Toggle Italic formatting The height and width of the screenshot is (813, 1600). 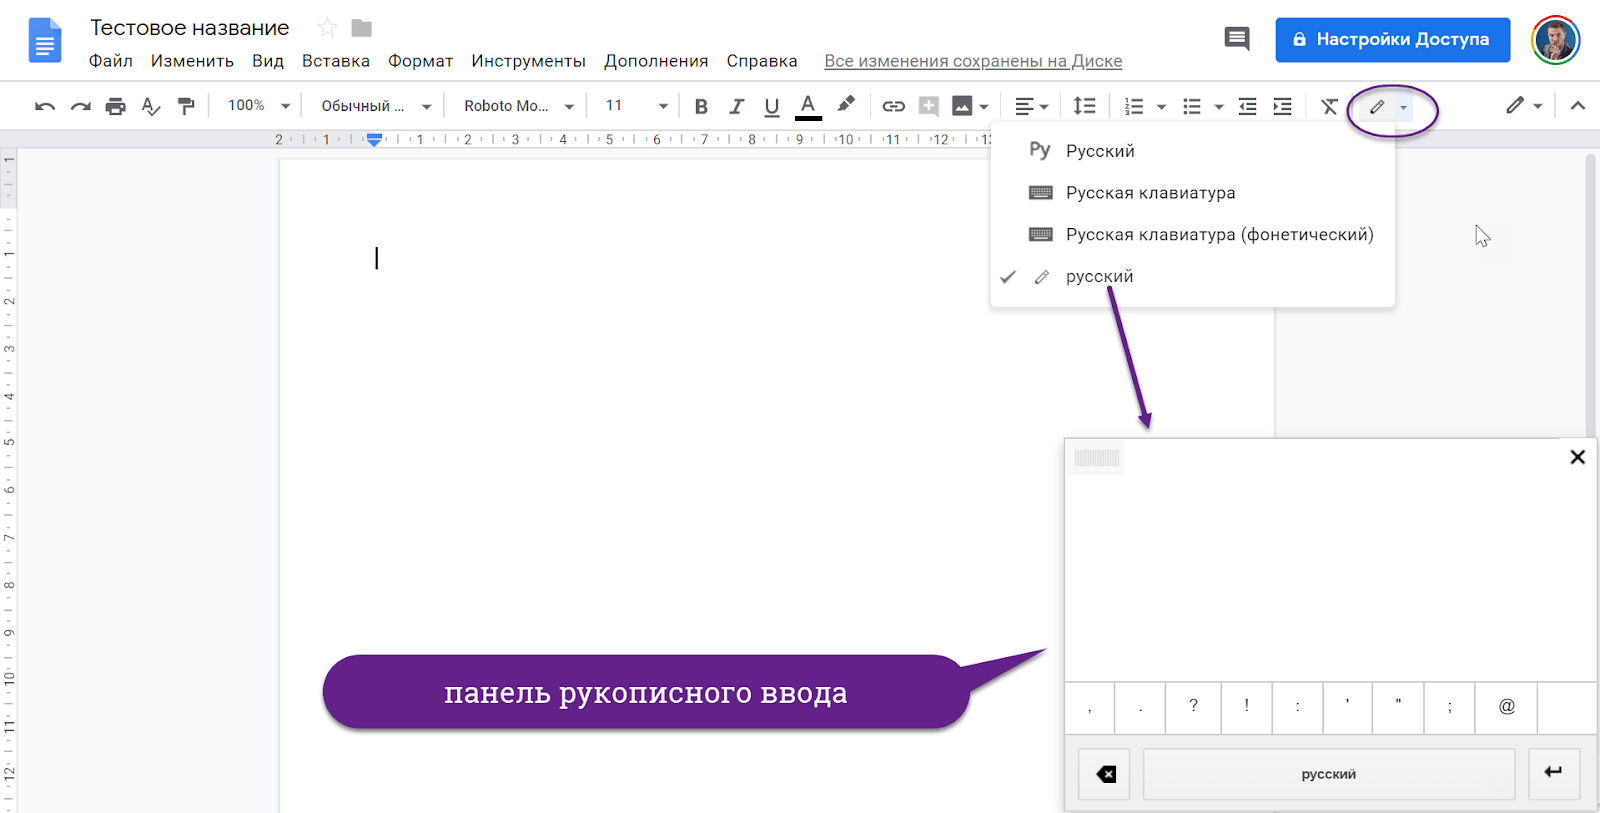pos(737,106)
